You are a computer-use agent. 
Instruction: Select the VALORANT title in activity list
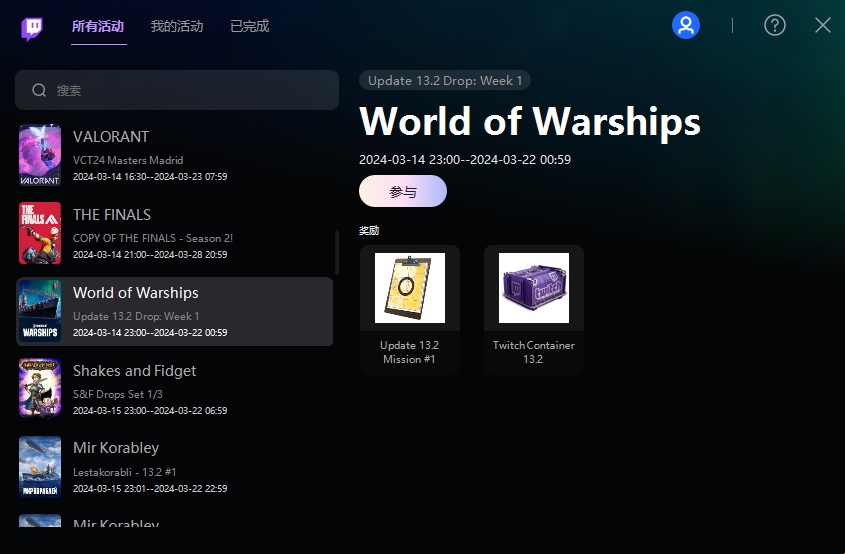point(111,137)
